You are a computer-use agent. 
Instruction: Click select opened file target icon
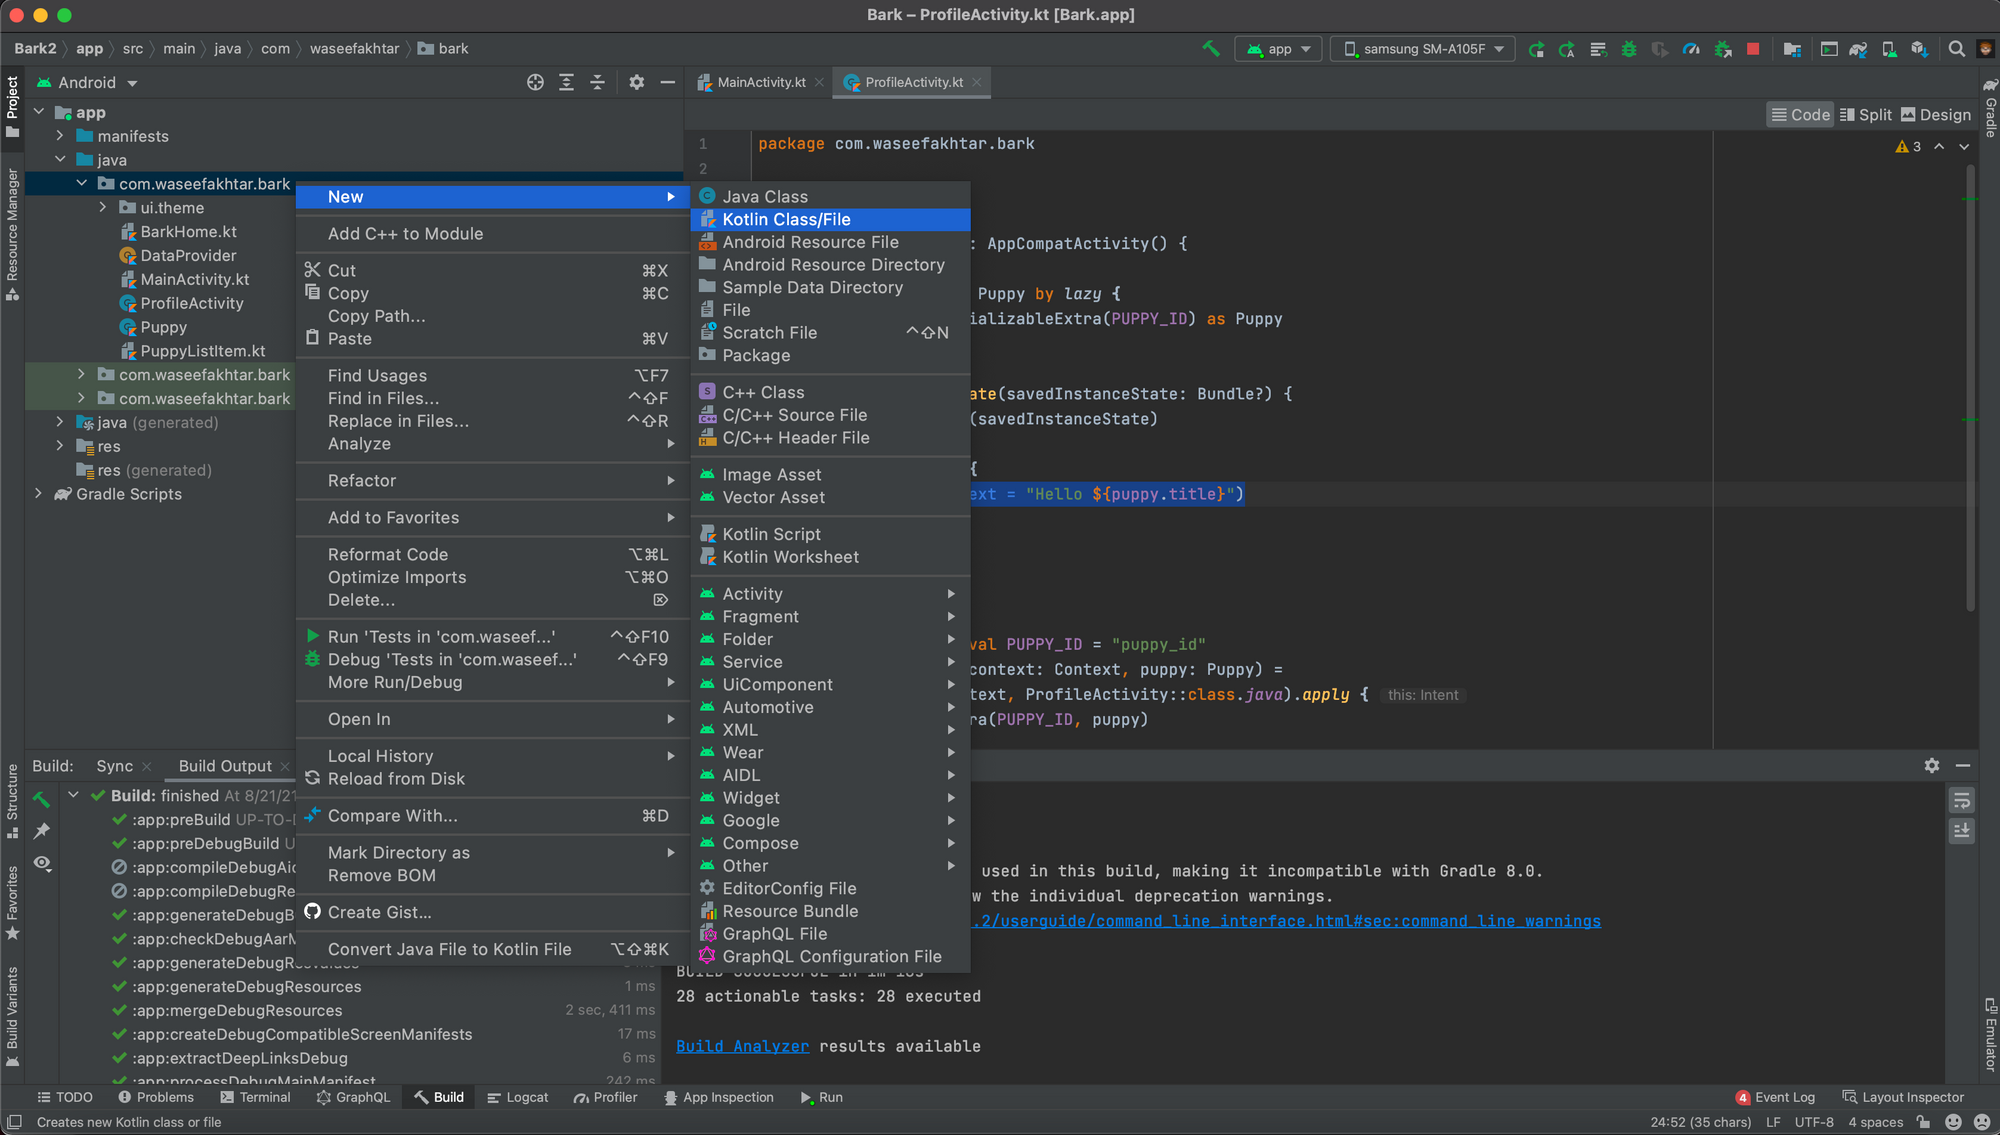535,82
